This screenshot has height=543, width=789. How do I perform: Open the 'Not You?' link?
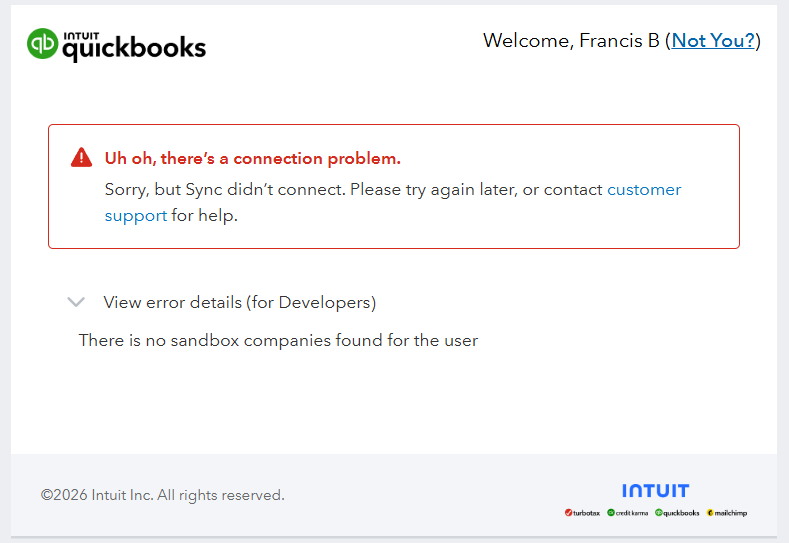click(x=713, y=41)
